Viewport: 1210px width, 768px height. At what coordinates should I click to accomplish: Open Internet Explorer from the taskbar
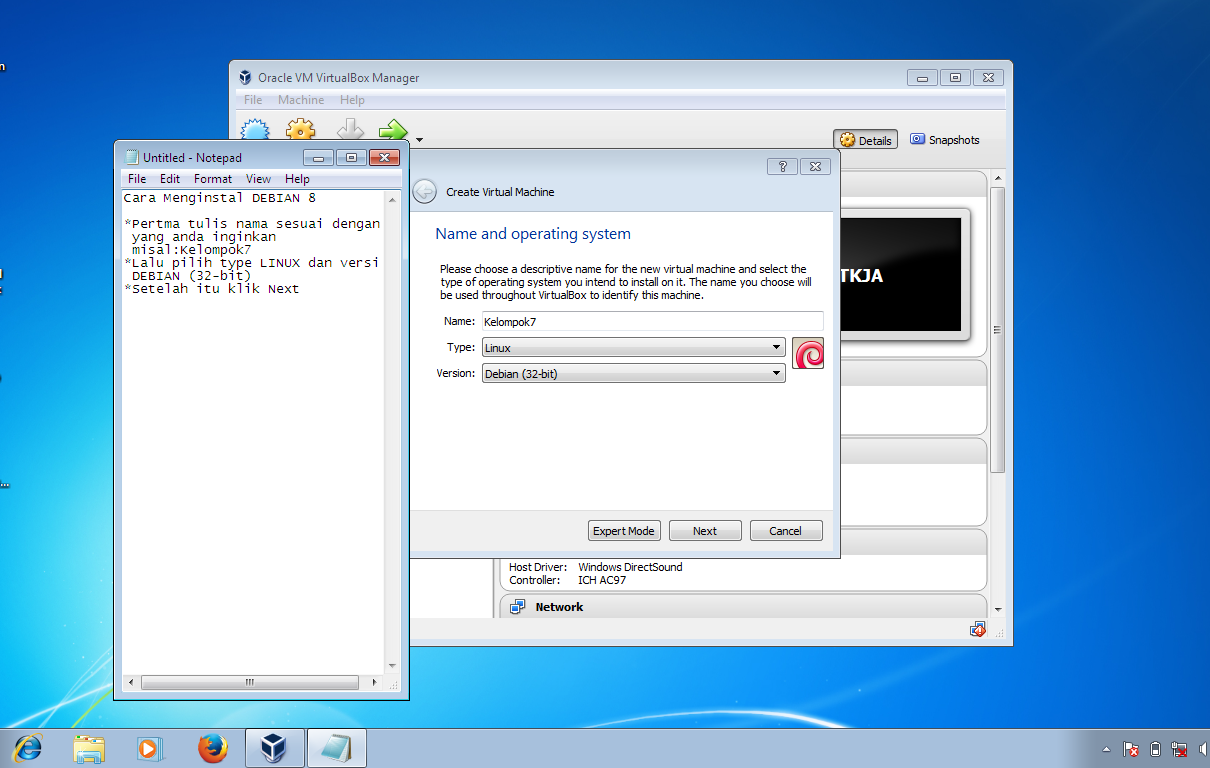click(28, 748)
